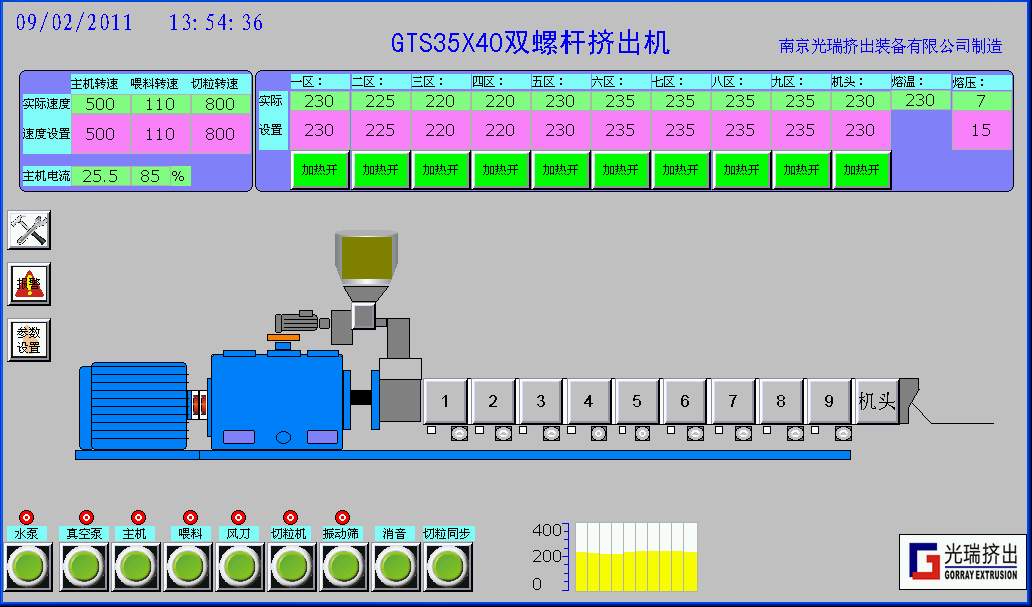Toggle the 喂料 feeder green button
This screenshot has width=1032, height=607.
(x=187, y=567)
